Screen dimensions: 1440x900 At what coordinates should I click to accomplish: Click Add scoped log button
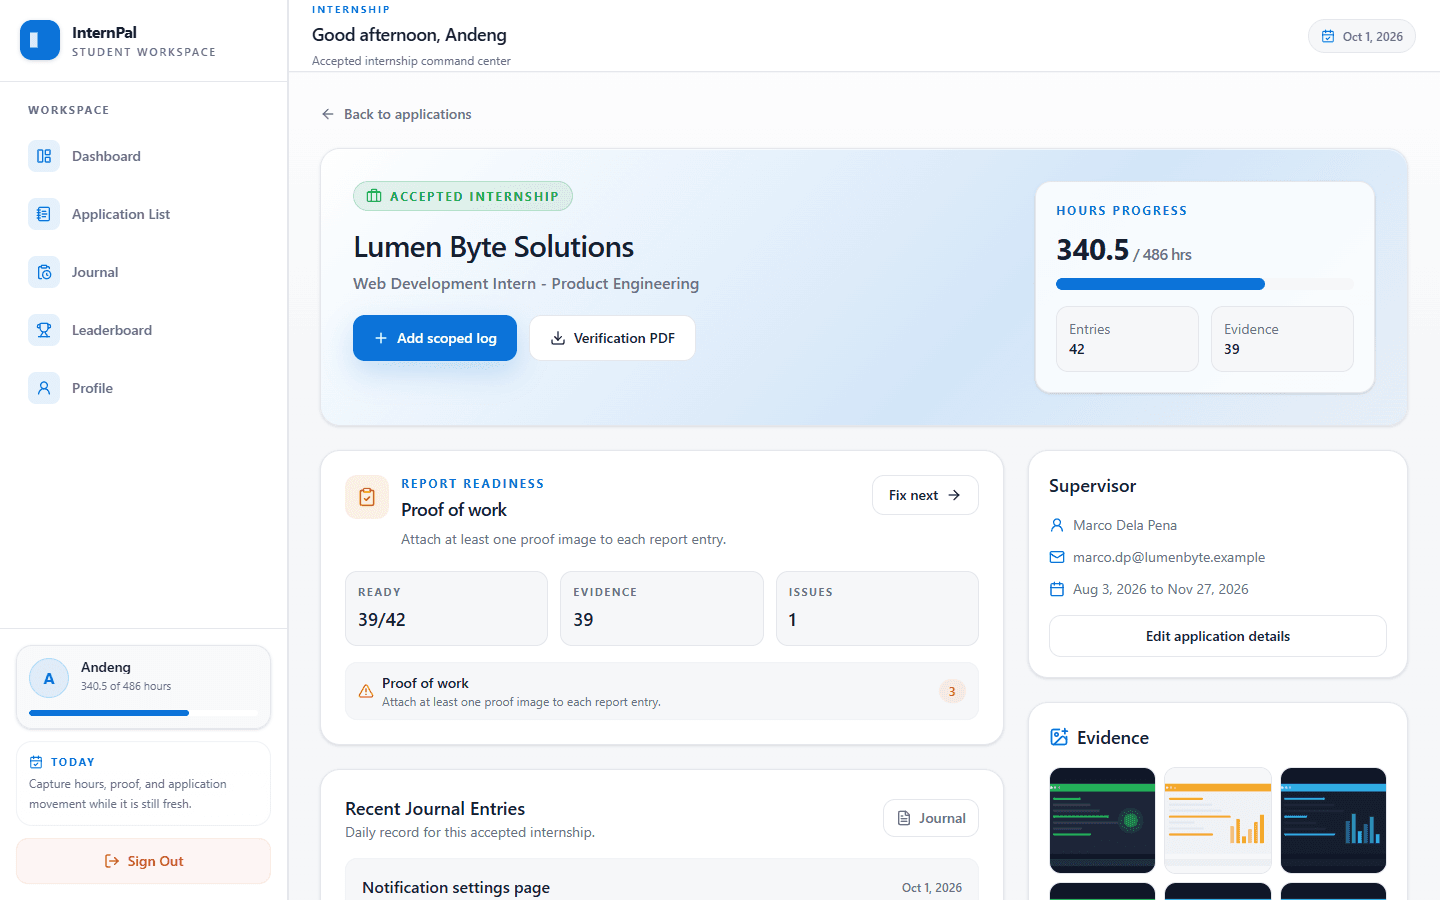[x=435, y=338]
